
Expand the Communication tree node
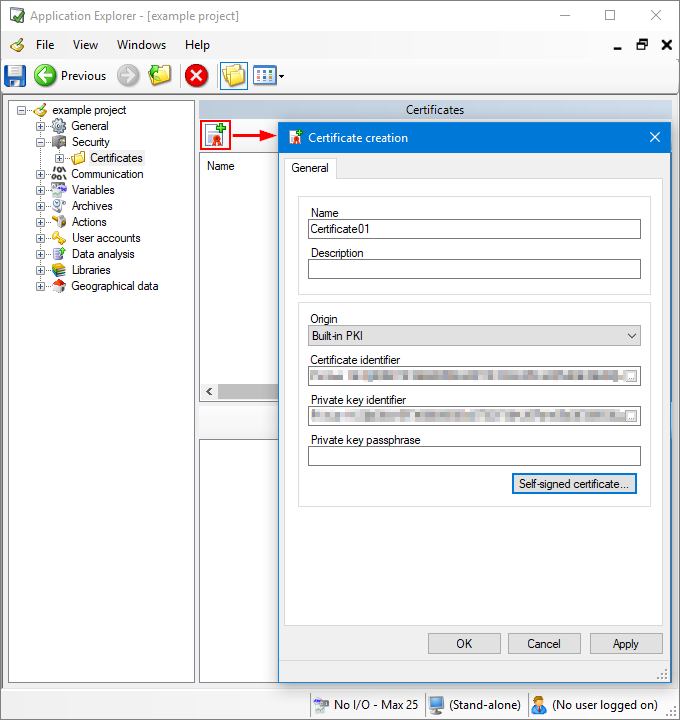coord(41,174)
